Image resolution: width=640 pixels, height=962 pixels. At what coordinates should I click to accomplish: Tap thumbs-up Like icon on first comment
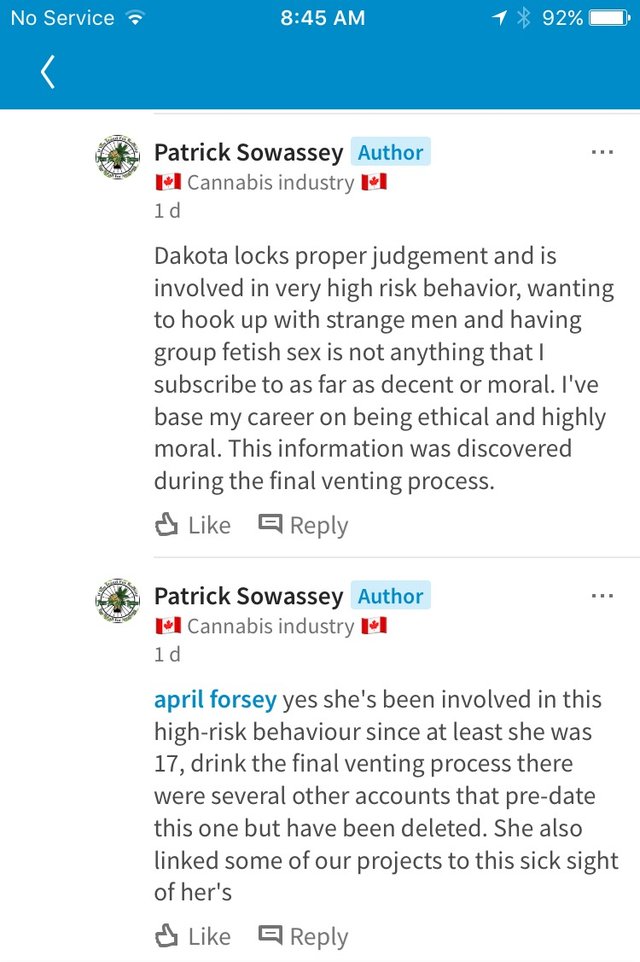[x=166, y=525]
